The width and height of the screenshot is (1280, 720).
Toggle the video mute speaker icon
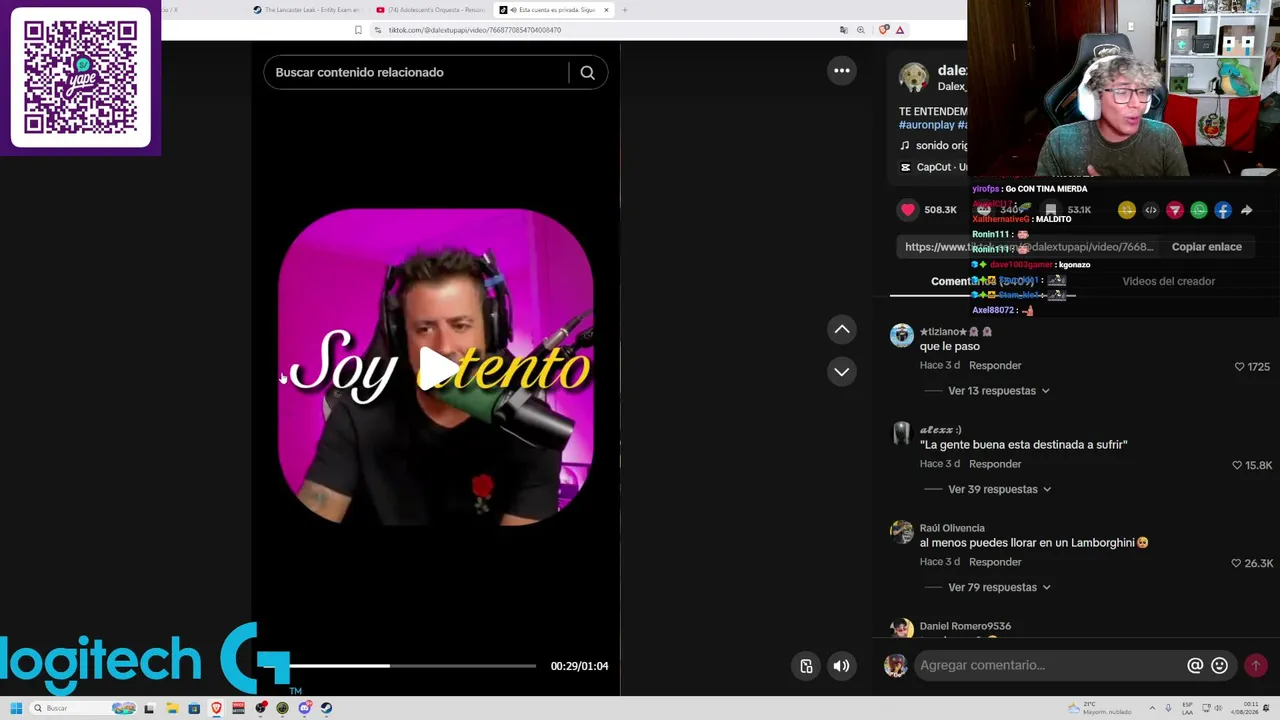click(842, 666)
